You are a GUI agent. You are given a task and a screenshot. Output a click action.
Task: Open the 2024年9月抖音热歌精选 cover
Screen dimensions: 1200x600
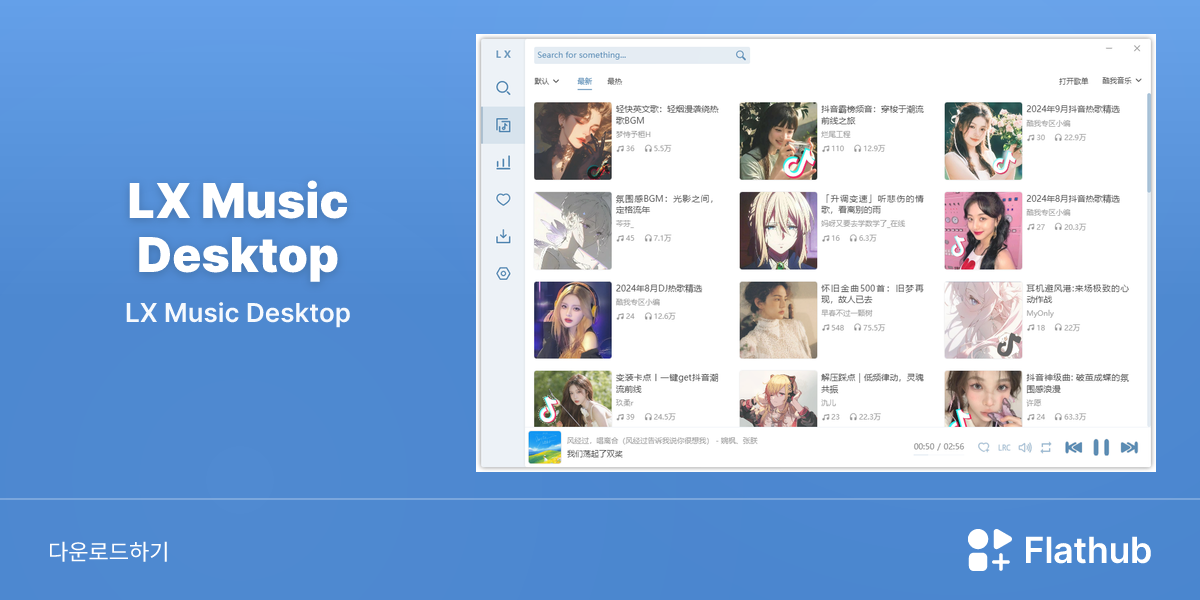(983, 141)
